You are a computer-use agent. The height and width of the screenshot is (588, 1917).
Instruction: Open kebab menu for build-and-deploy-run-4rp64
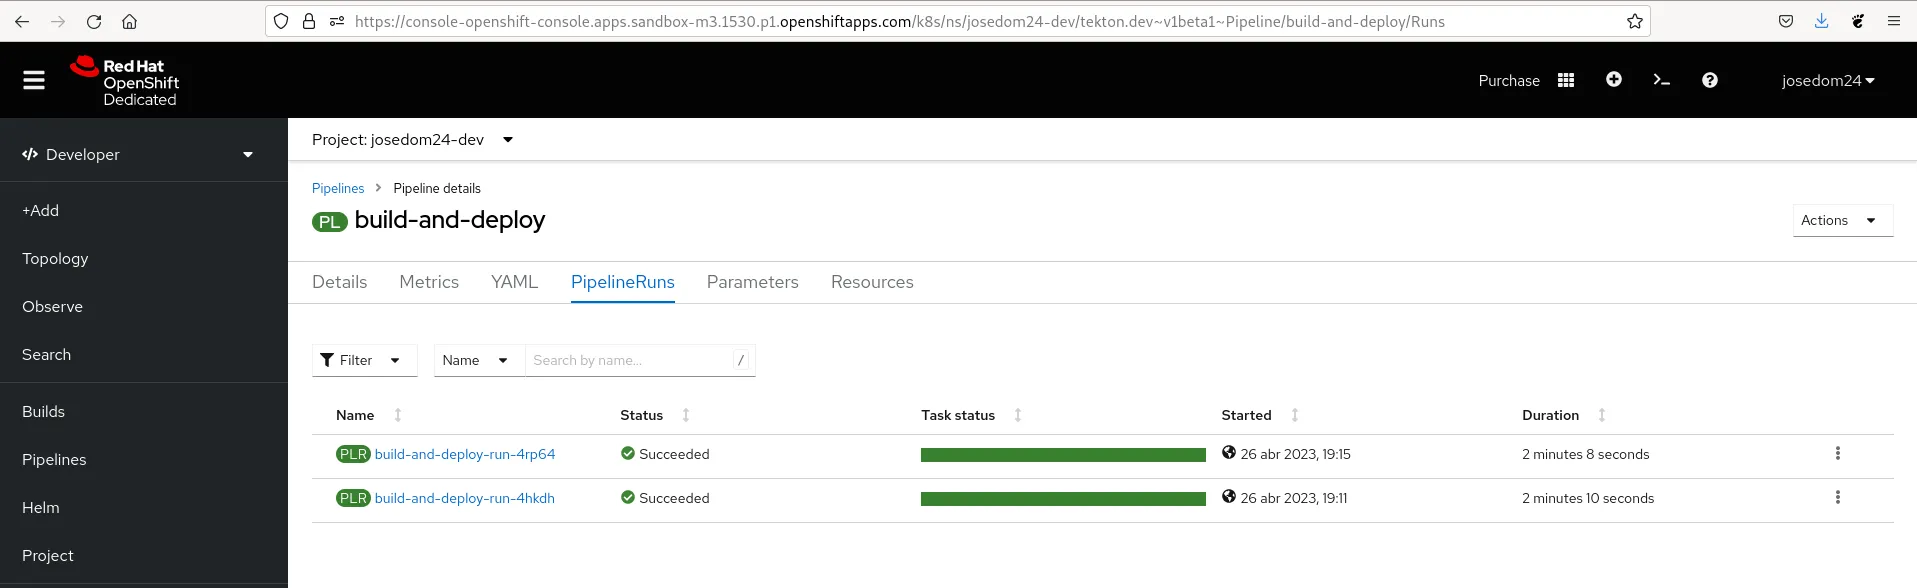click(1837, 454)
